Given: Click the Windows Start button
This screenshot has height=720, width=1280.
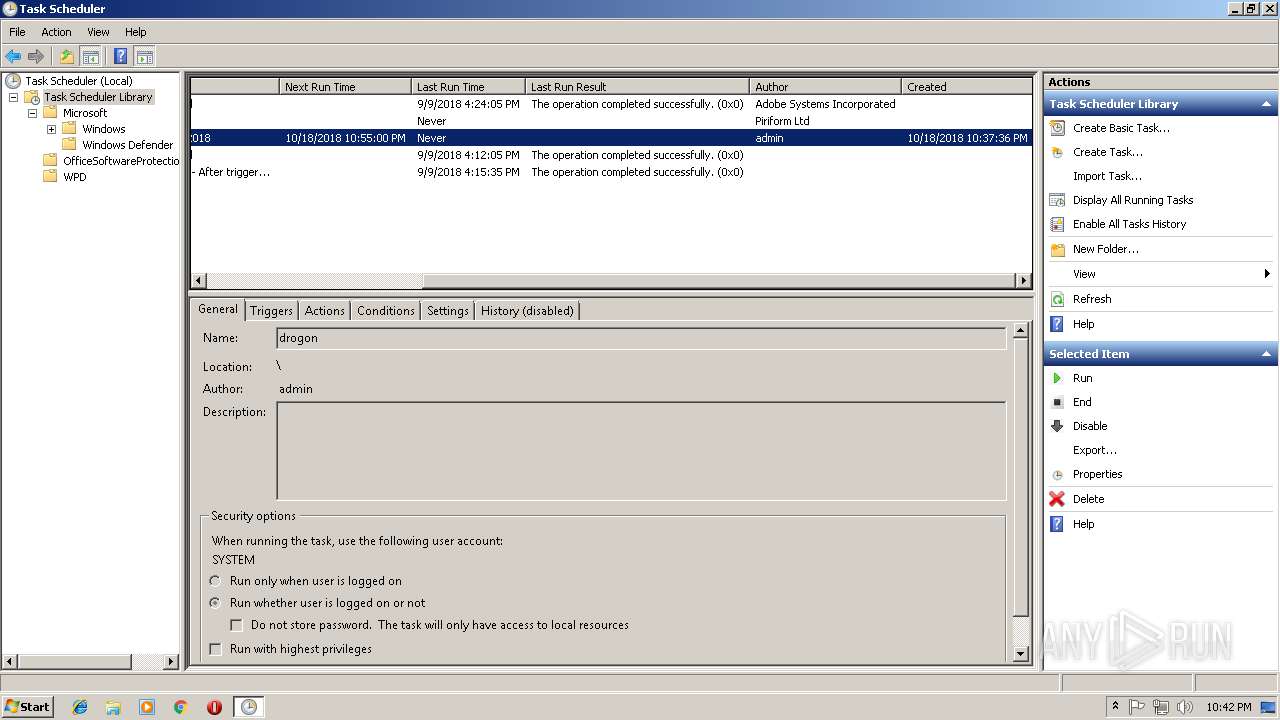Looking at the screenshot, I should [28, 707].
